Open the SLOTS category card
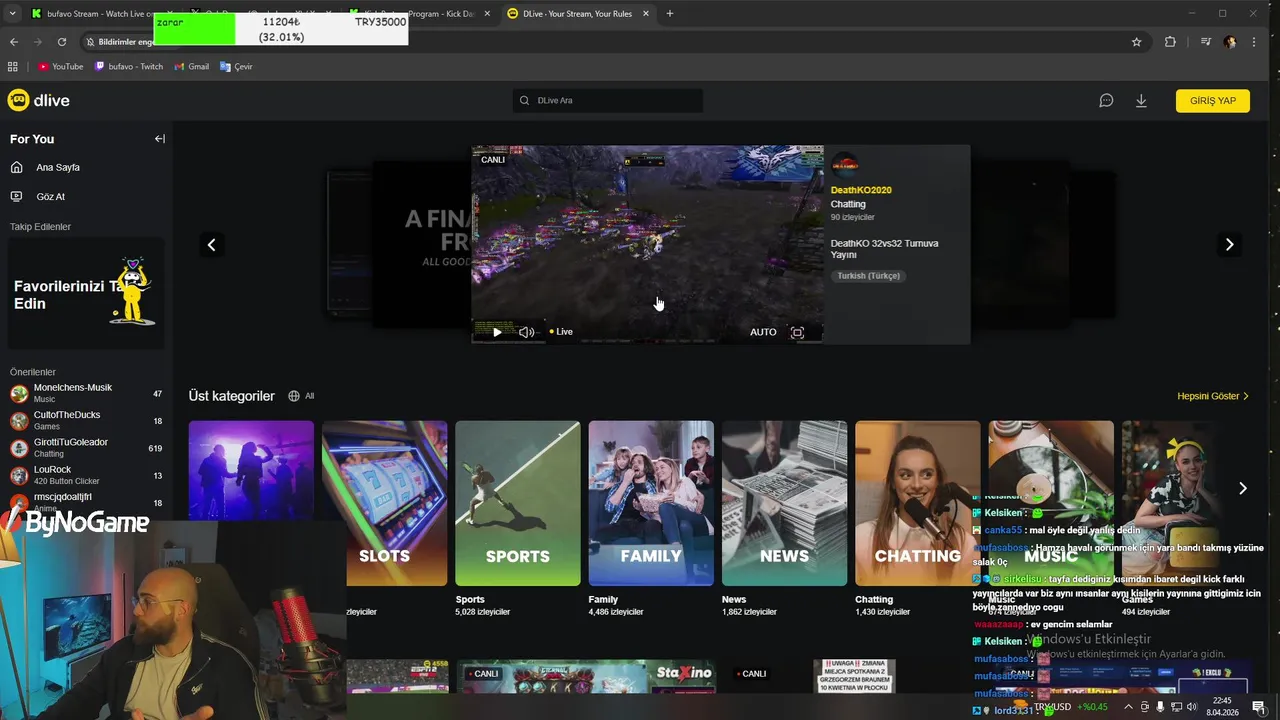This screenshot has width=1280, height=720. pyautogui.click(x=384, y=503)
